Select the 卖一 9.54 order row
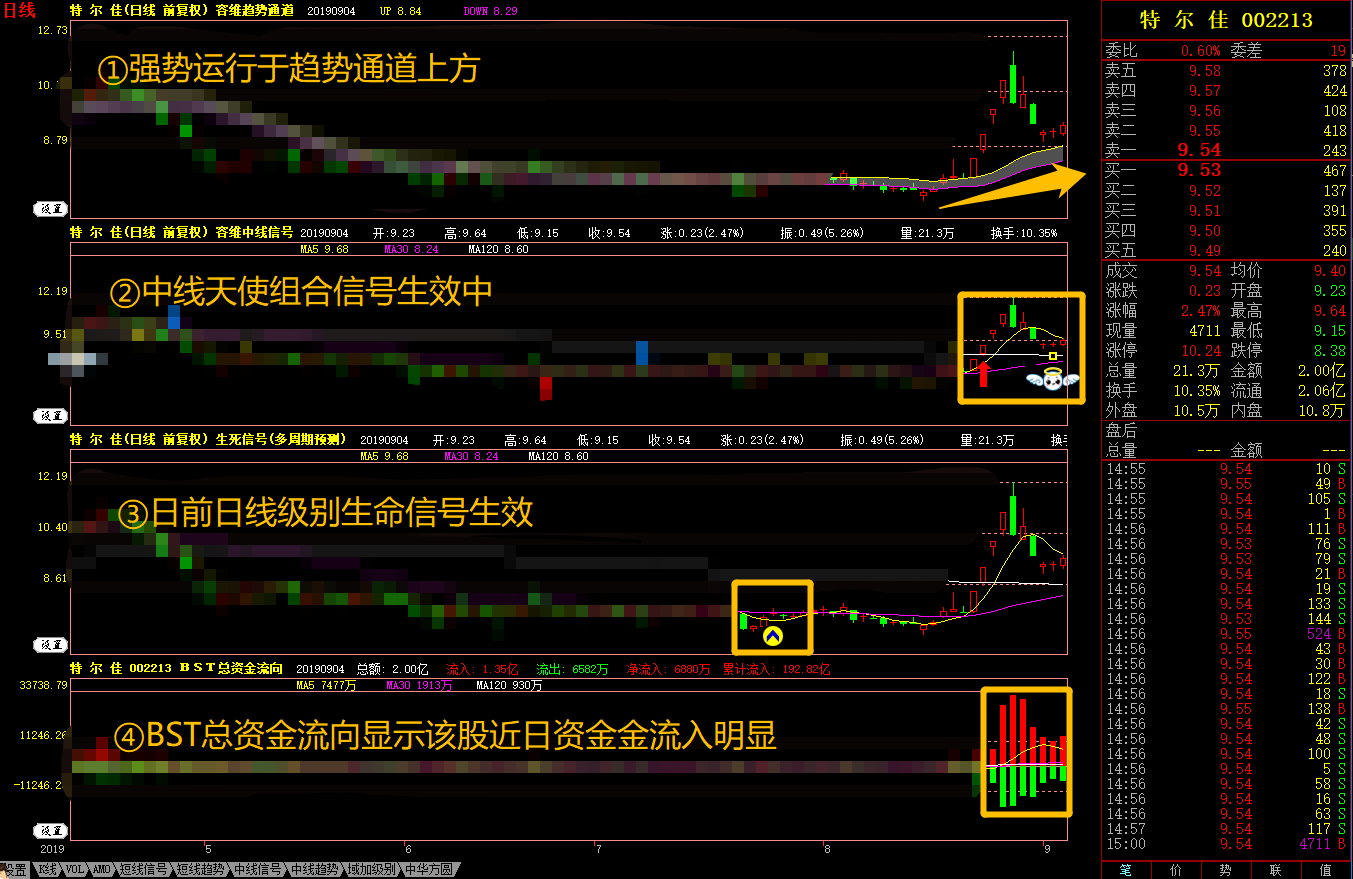 tap(1226, 150)
